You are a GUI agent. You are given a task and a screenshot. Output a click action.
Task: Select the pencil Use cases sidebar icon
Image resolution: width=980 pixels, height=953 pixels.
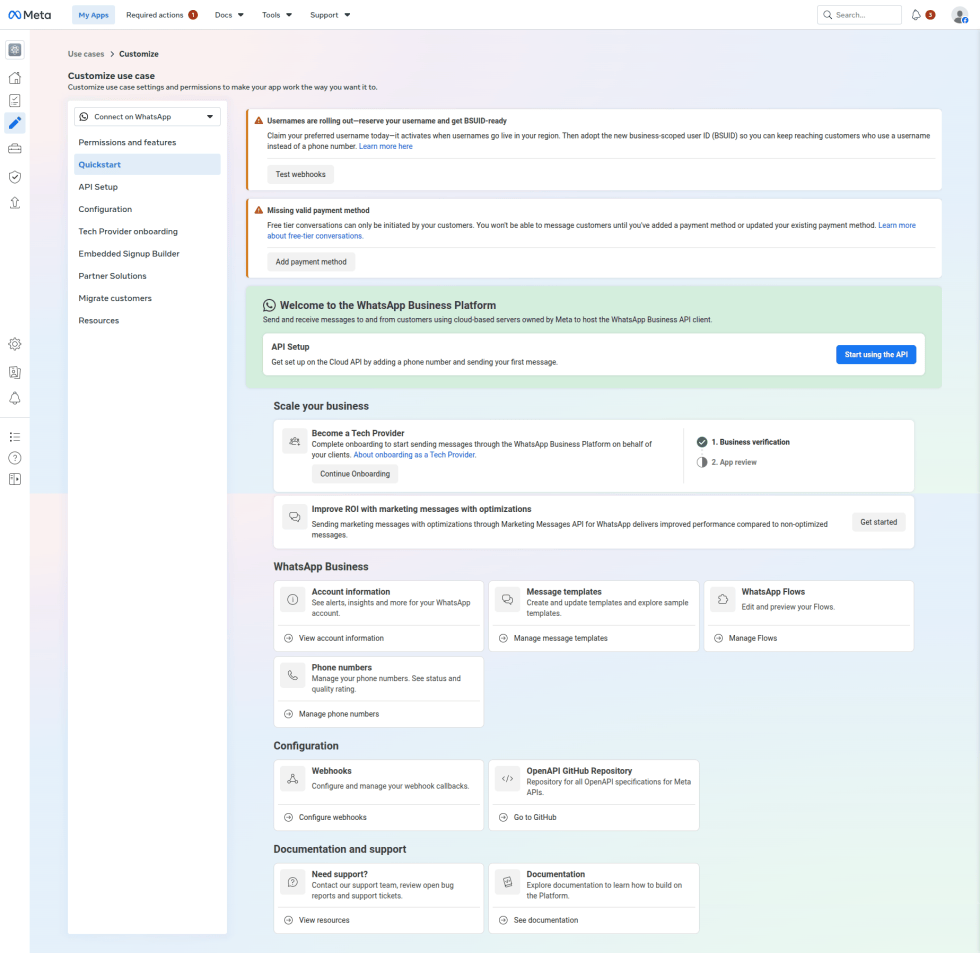tap(15, 123)
